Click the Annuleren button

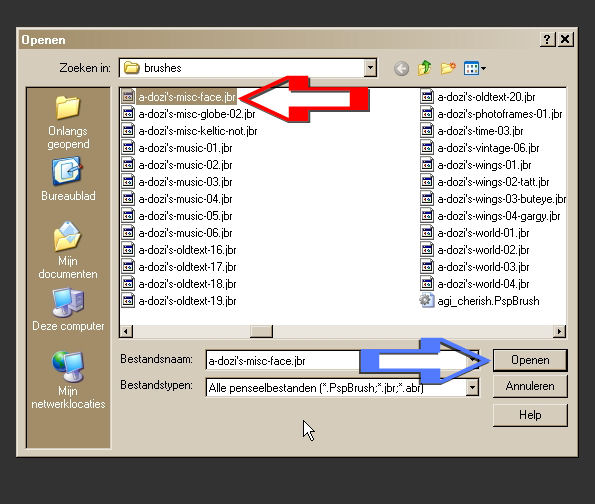(x=530, y=386)
